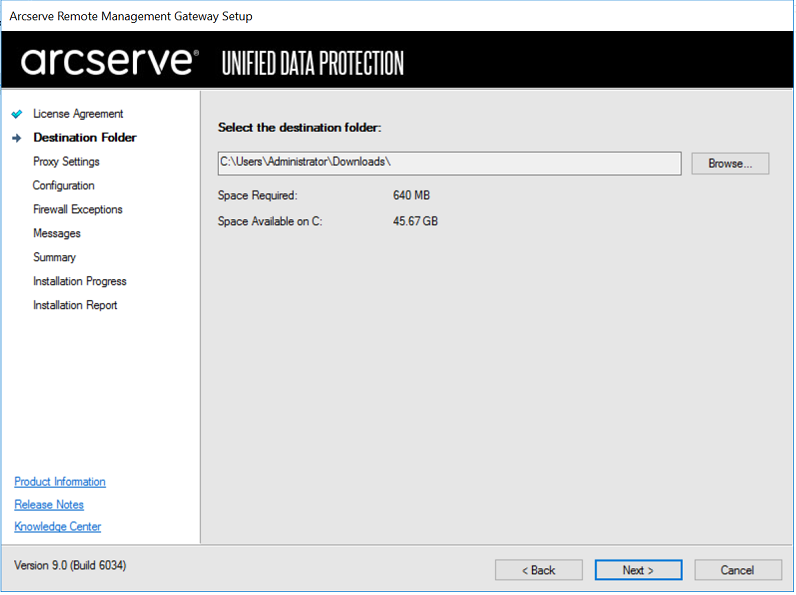Click the Next > button
The width and height of the screenshot is (796, 595).
(x=638, y=570)
